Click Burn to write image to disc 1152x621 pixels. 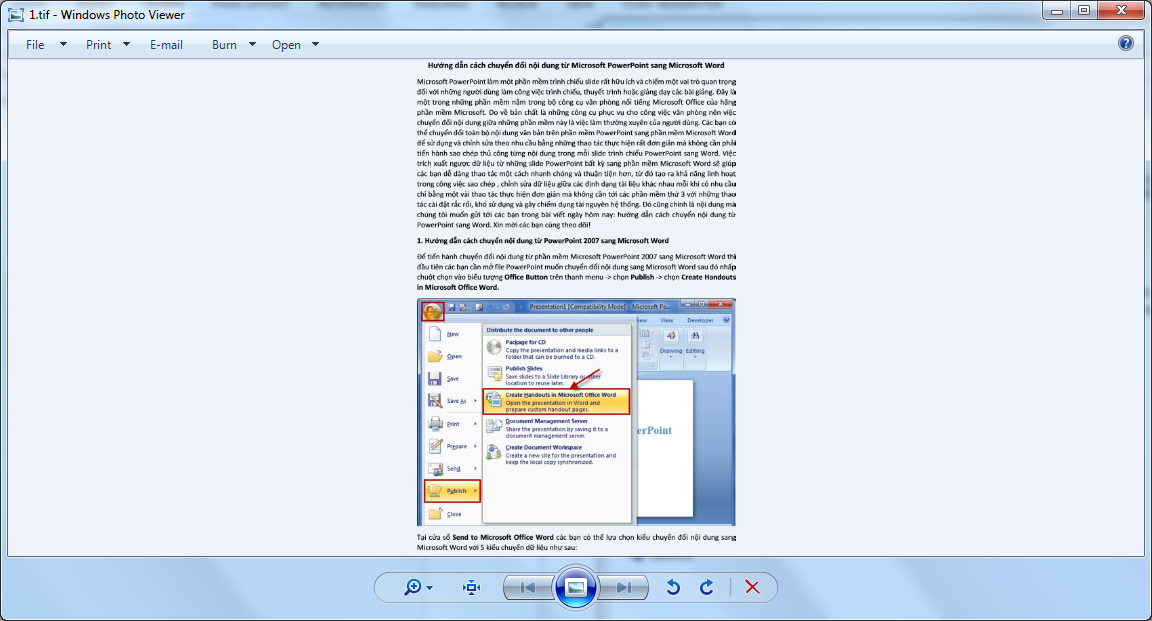pos(222,44)
